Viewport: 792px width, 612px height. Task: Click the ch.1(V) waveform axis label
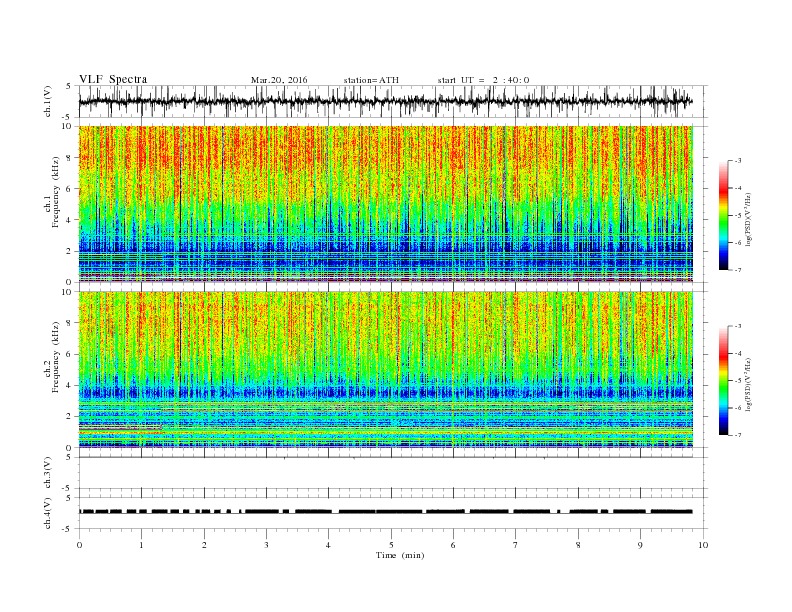[48, 101]
